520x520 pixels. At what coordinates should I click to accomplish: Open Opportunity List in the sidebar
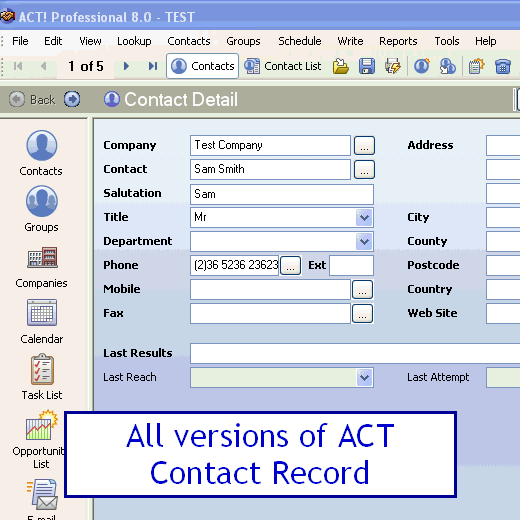(39, 439)
